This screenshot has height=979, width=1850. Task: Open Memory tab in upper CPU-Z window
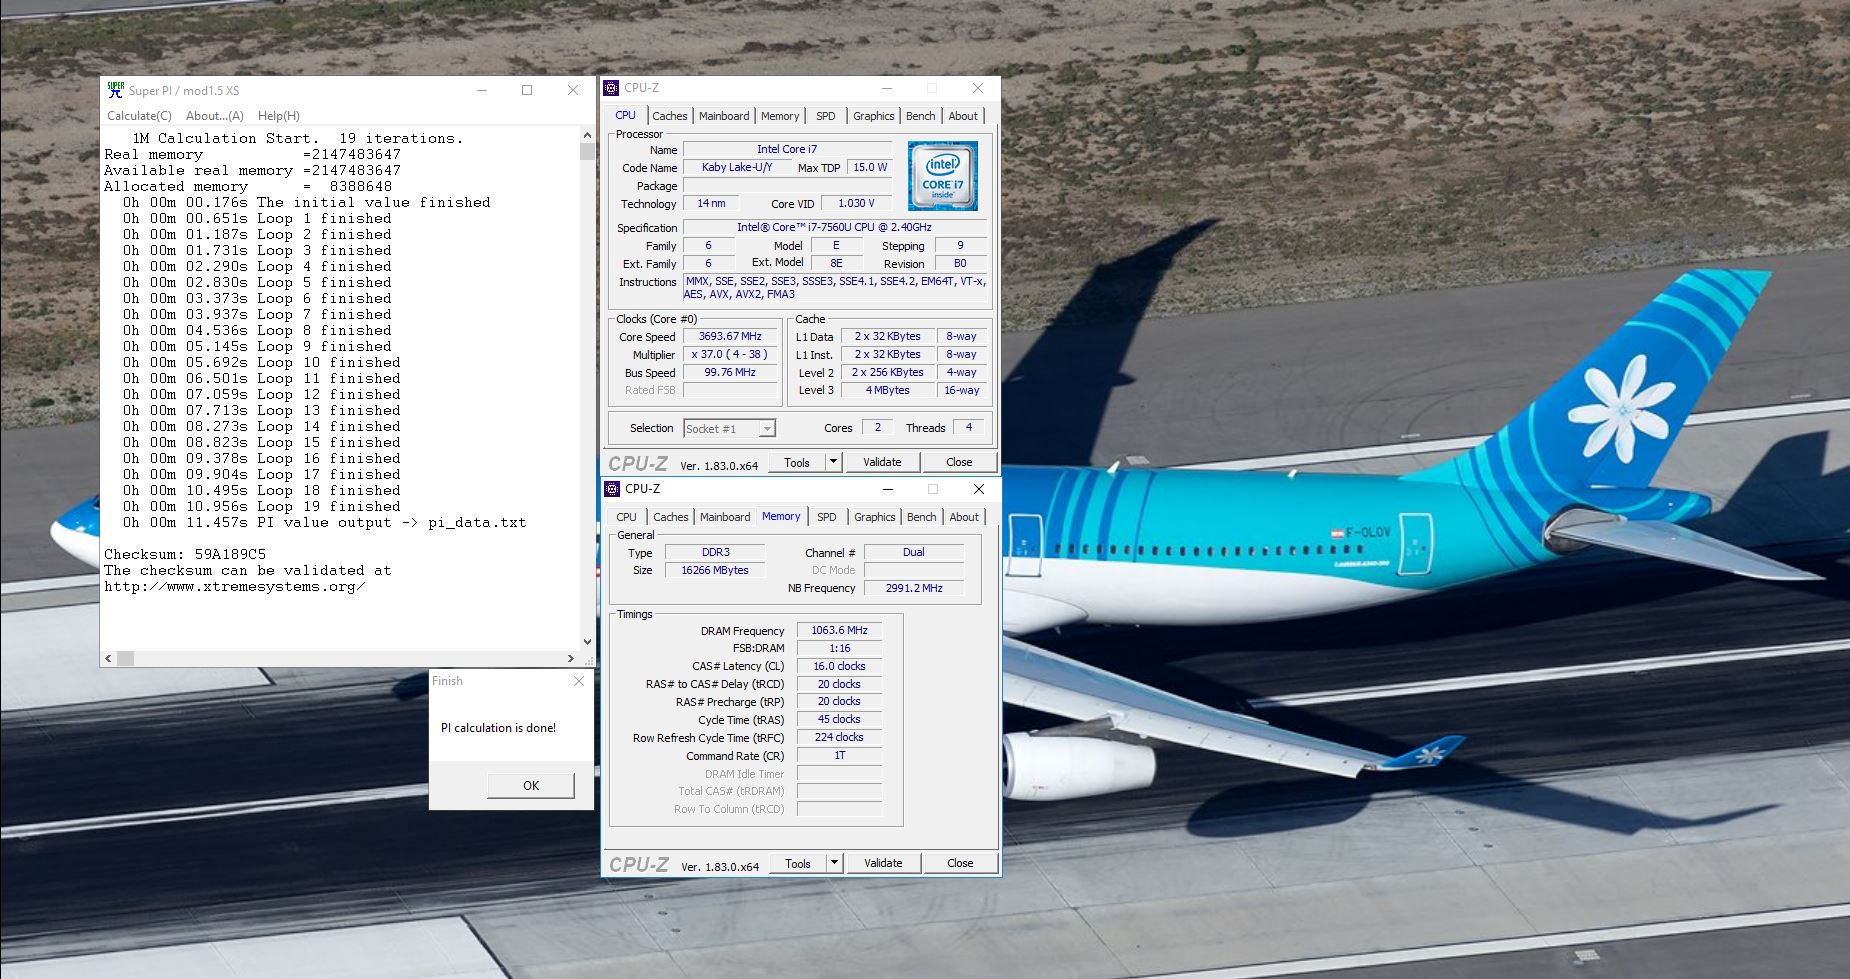(x=780, y=116)
